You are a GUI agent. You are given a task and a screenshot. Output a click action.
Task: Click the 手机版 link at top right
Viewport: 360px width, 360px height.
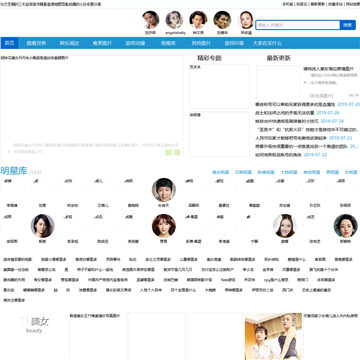pos(287,4)
